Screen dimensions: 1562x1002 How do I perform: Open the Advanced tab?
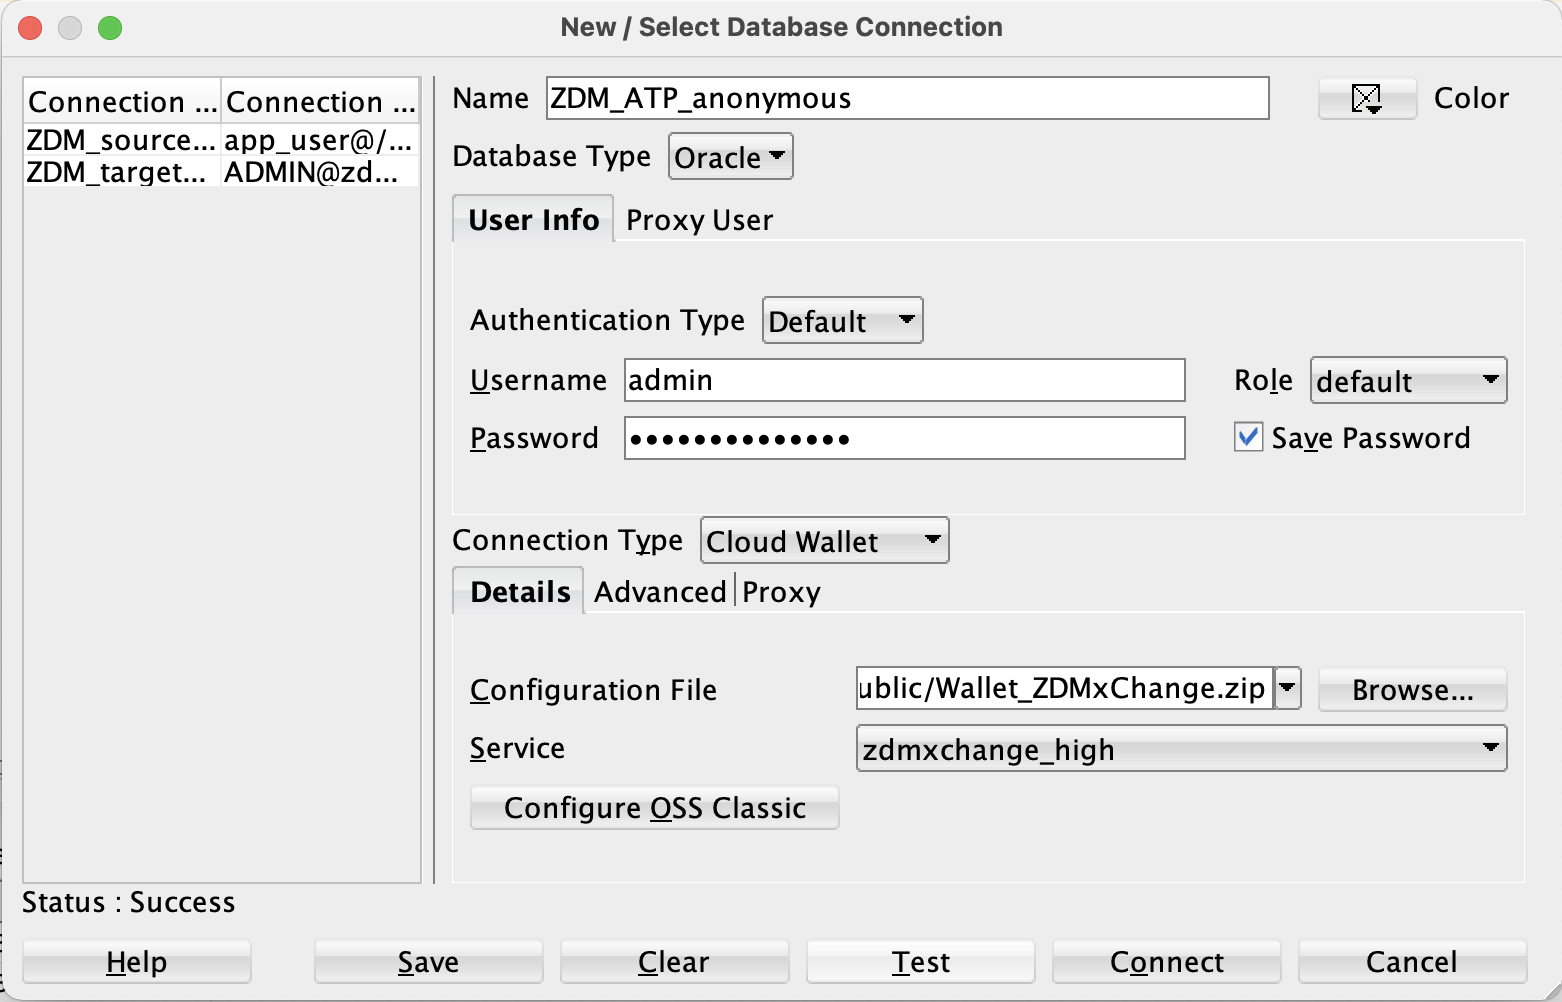click(x=660, y=592)
